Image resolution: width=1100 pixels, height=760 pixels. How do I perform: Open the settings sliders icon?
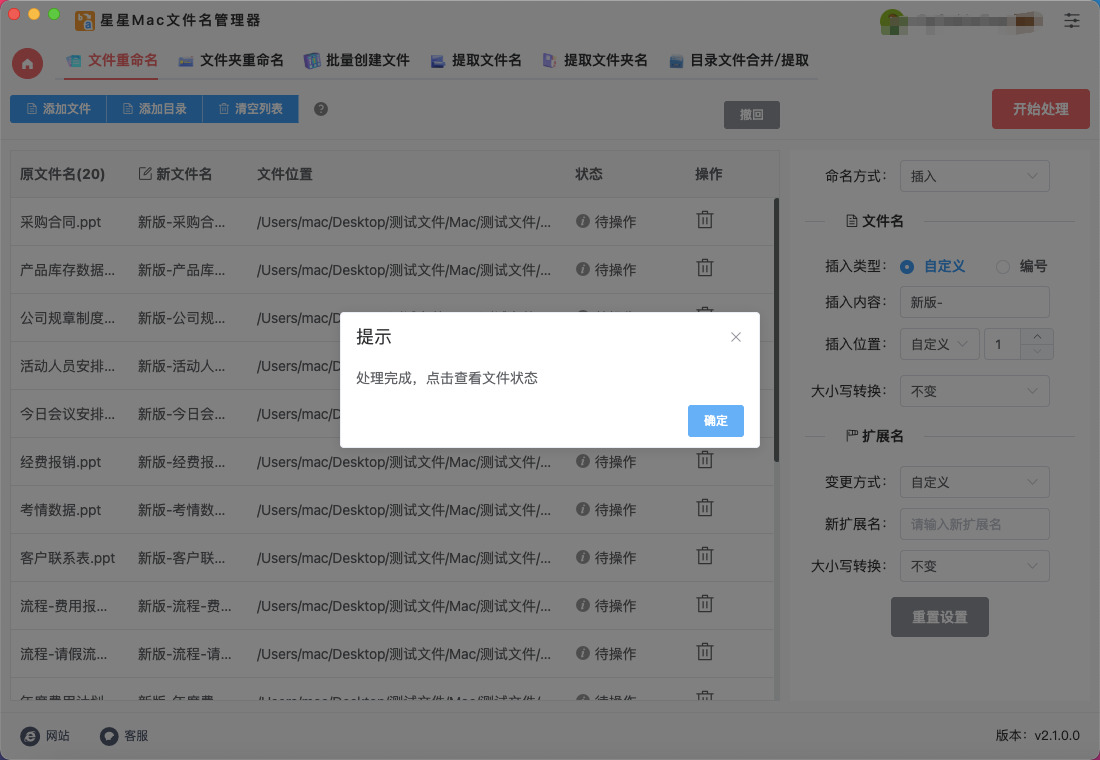pyautogui.click(x=1072, y=20)
